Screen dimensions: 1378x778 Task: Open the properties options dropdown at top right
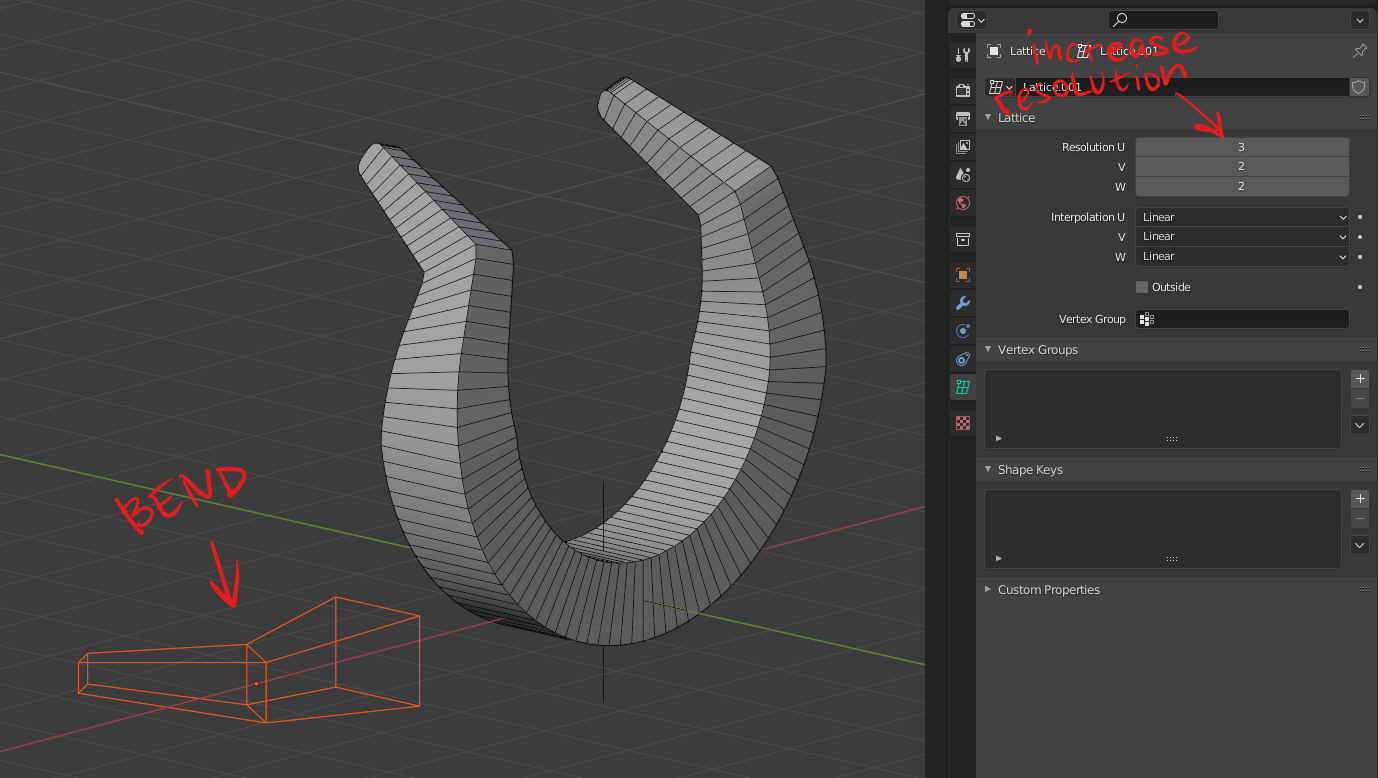coord(1359,20)
